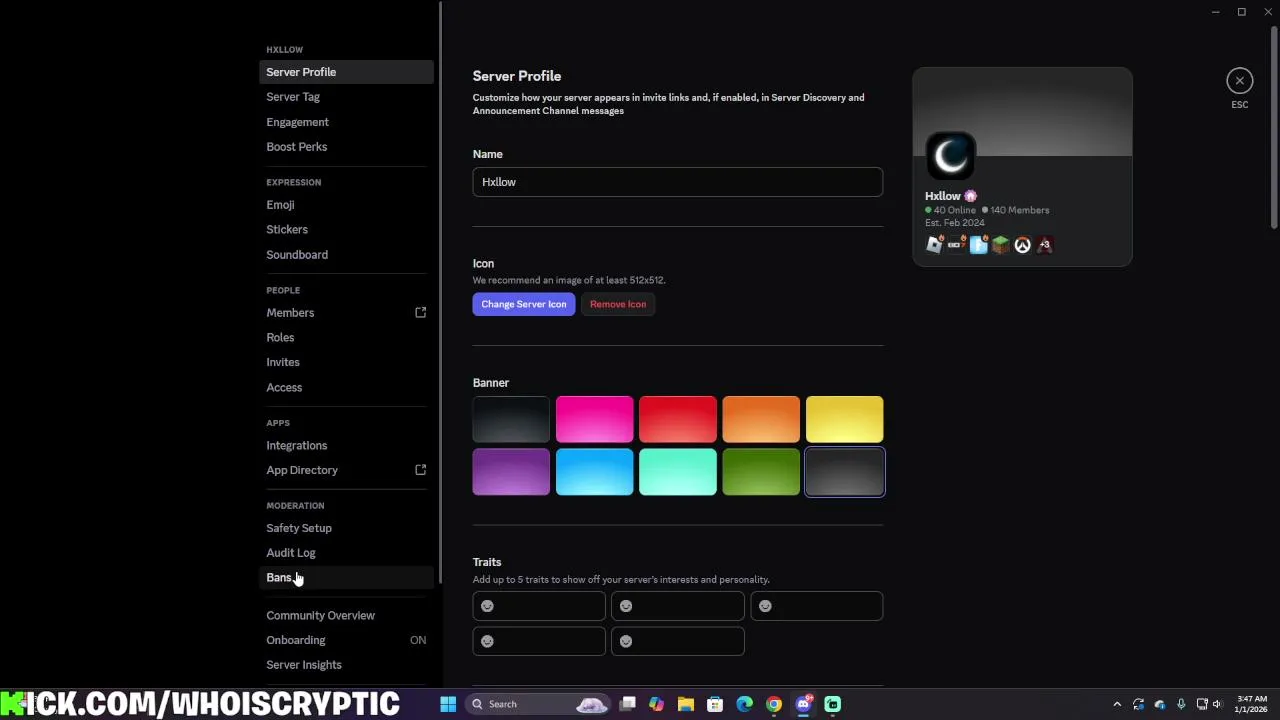Open the Invites page
This screenshot has width=1280, height=720.
coord(346,362)
